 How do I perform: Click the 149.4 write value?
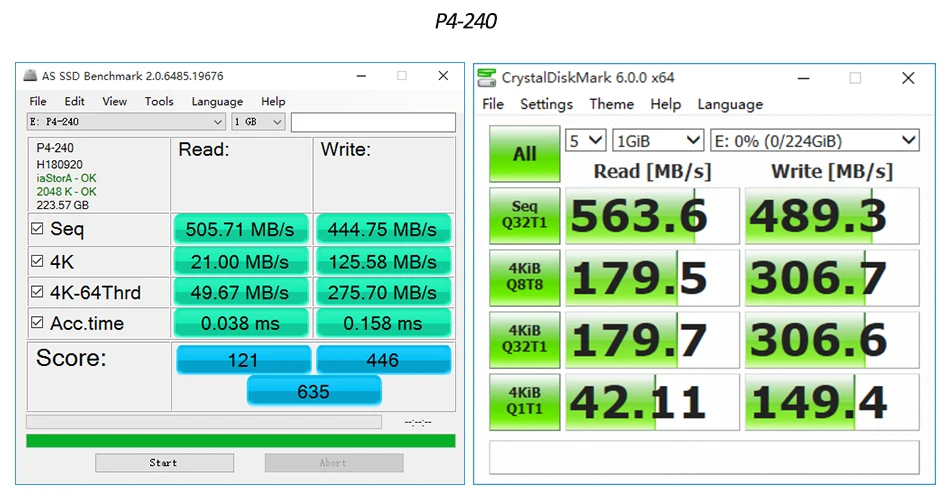tap(832, 402)
